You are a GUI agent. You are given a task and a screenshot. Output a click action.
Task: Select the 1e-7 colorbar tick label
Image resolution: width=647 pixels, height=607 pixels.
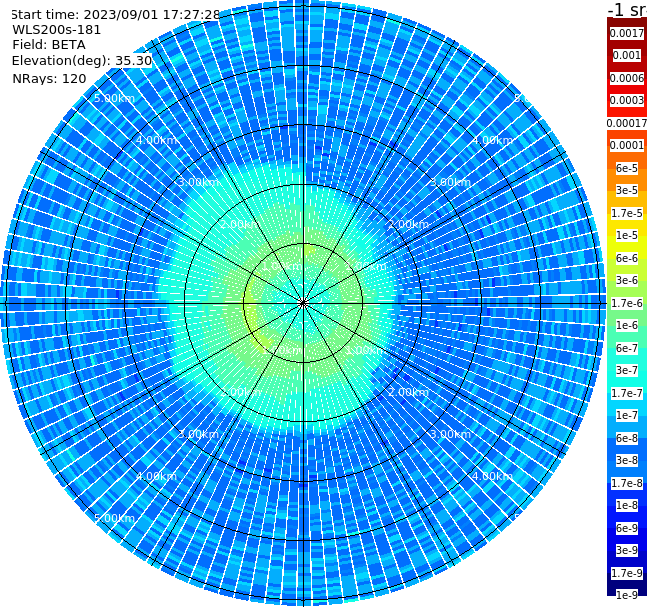(x=627, y=415)
